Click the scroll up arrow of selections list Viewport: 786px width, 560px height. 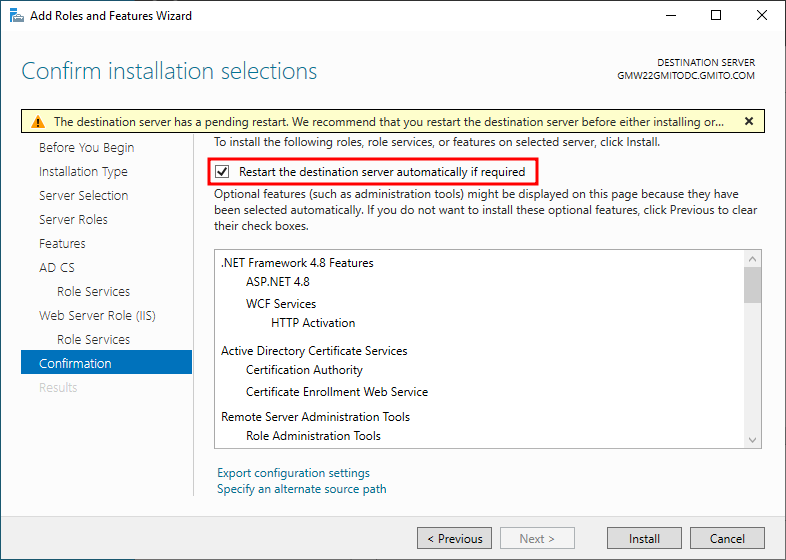pos(752,259)
